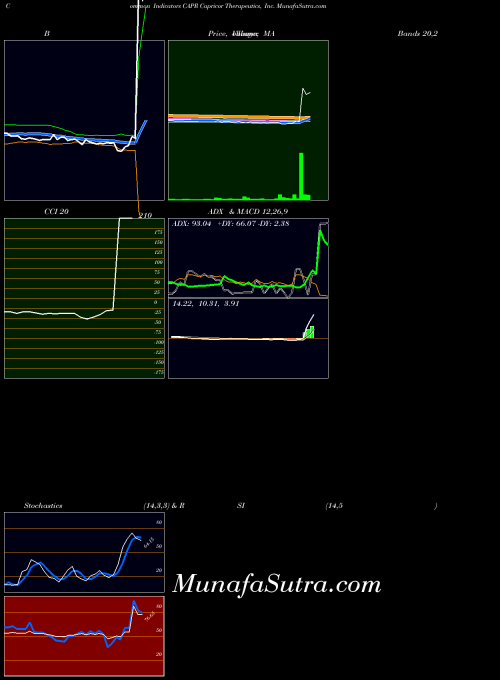
Task: Click the red RSI chart panel
Action: pyautogui.click(x=85, y=636)
